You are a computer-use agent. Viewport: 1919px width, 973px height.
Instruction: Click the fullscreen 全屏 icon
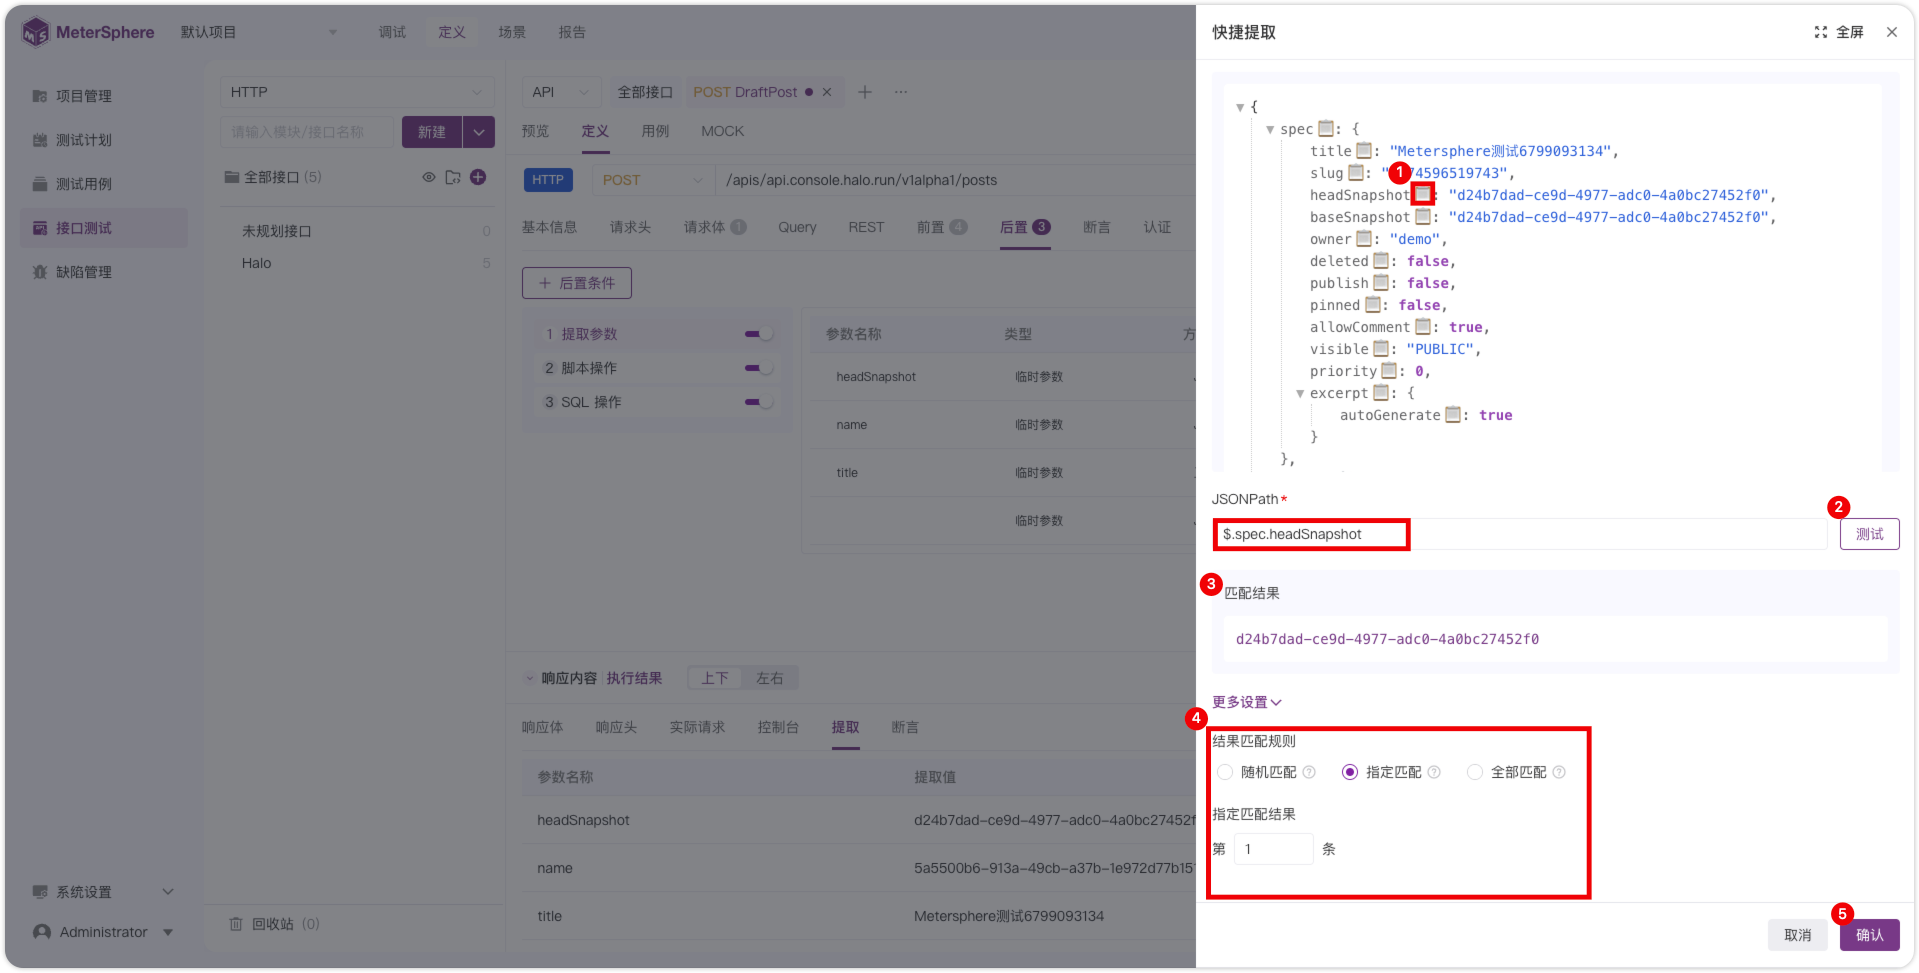(x=1821, y=32)
